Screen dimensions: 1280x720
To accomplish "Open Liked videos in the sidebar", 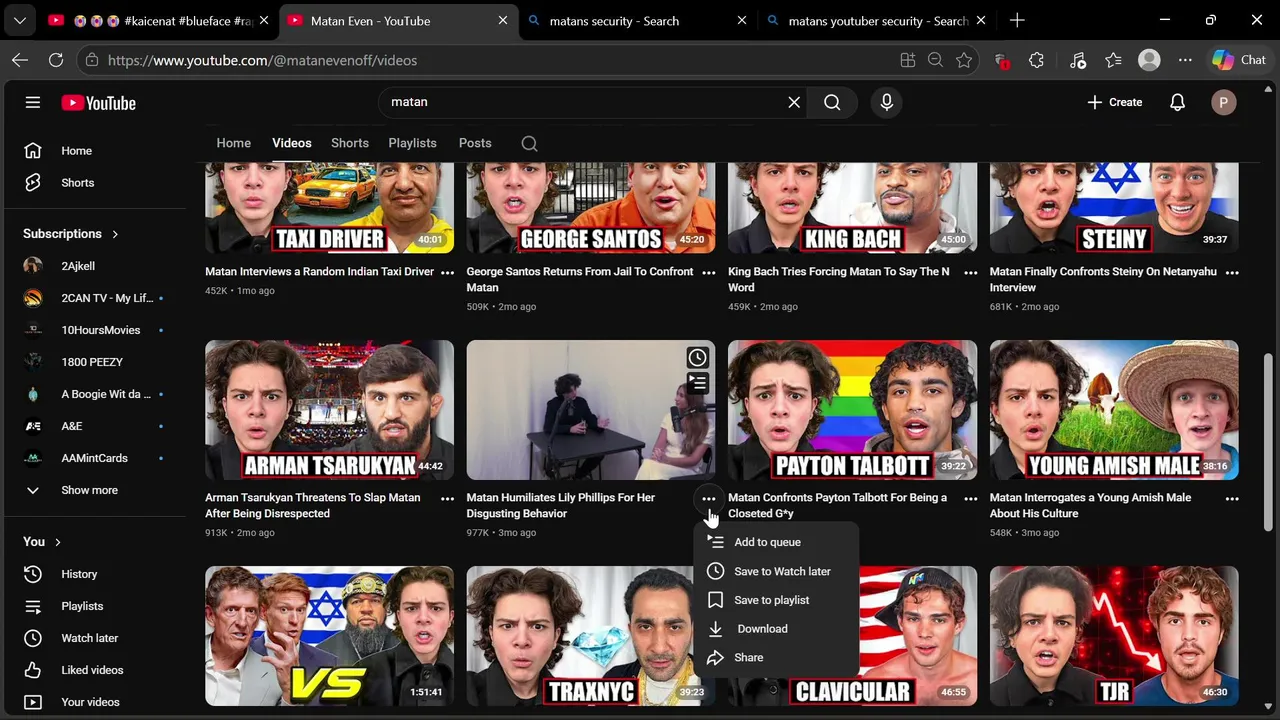I will coord(98,670).
